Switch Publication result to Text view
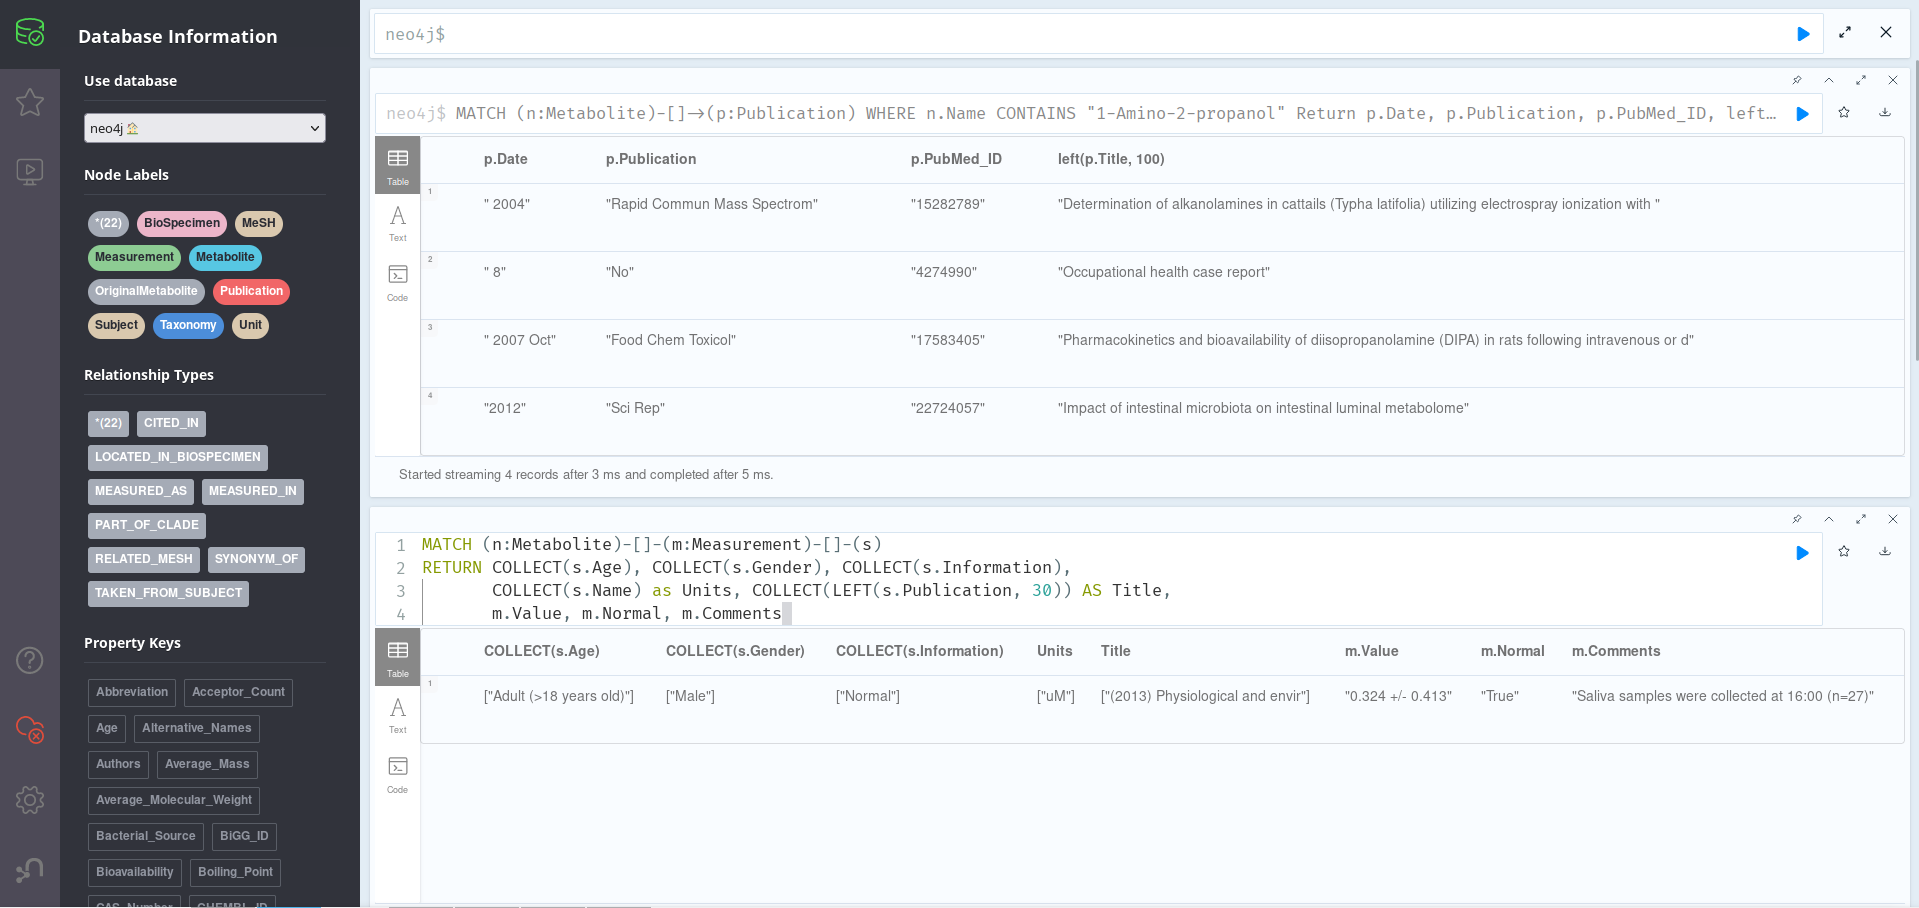This screenshot has height=908, width=1919. (398, 223)
